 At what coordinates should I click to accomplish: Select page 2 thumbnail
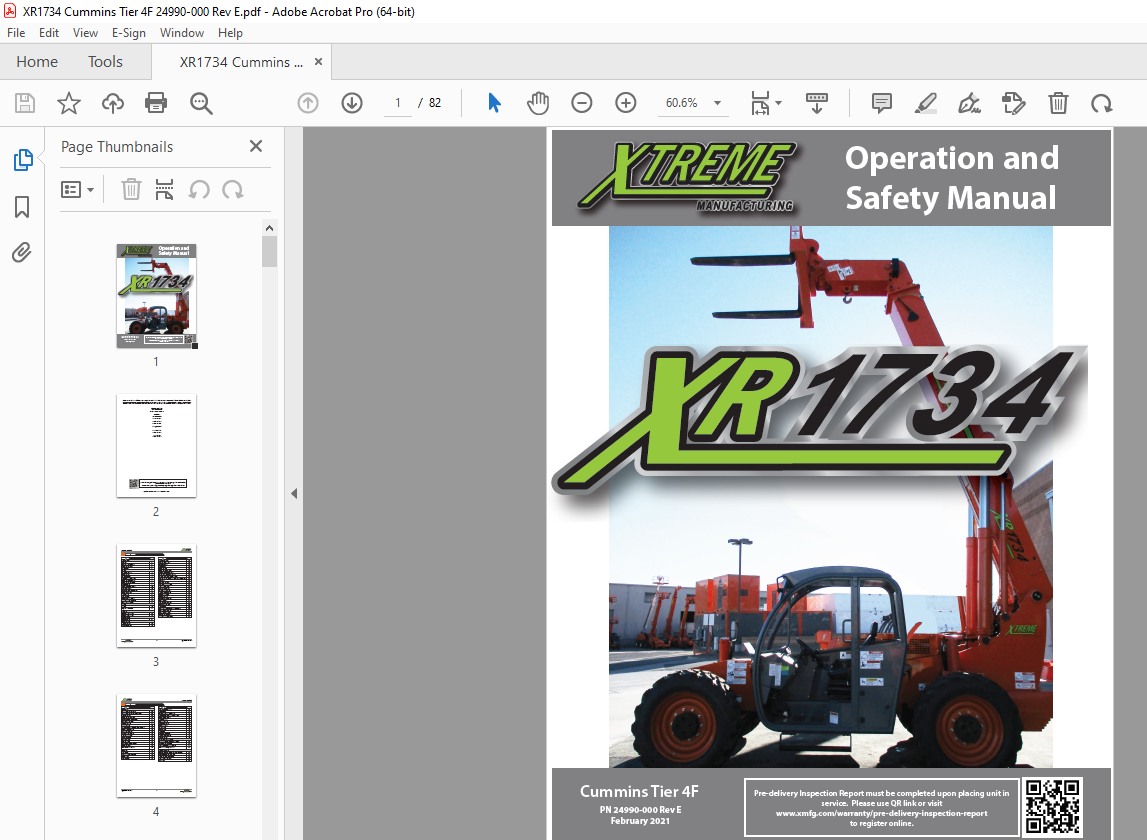(157, 446)
